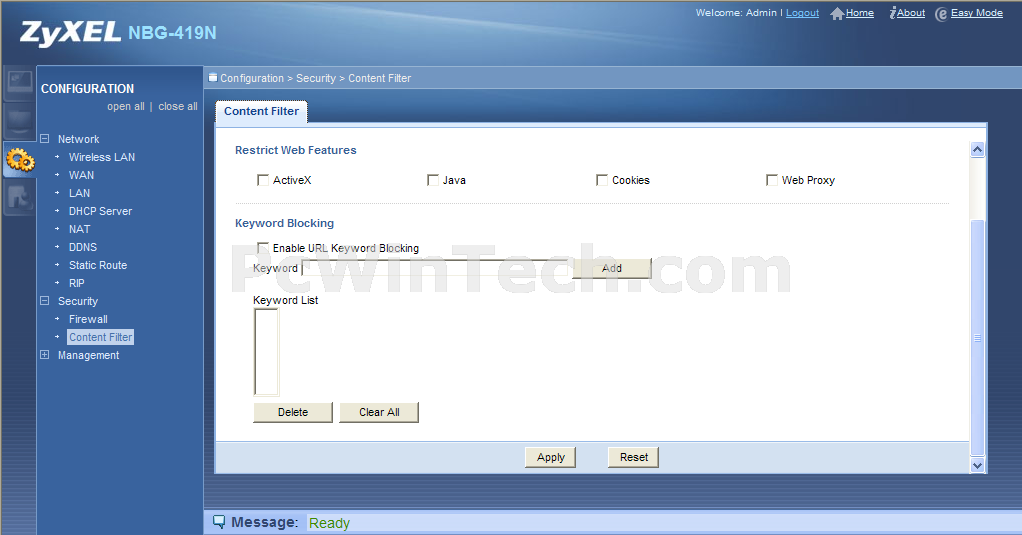The height and width of the screenshot is (535, 1022).
Task: Open the About link
Action: (911, 13)
